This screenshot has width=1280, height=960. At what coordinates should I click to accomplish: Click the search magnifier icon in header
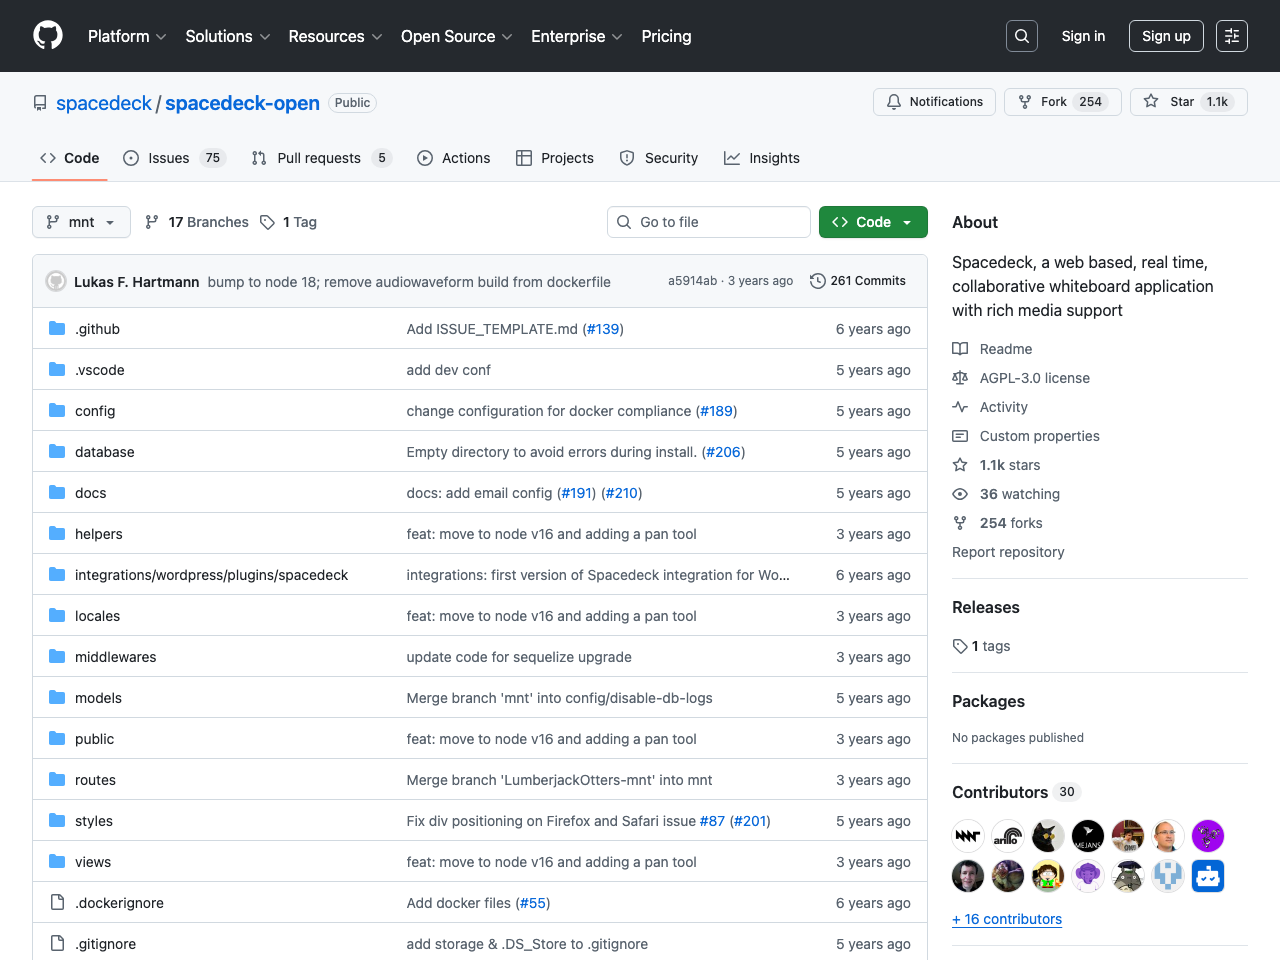1021,35
